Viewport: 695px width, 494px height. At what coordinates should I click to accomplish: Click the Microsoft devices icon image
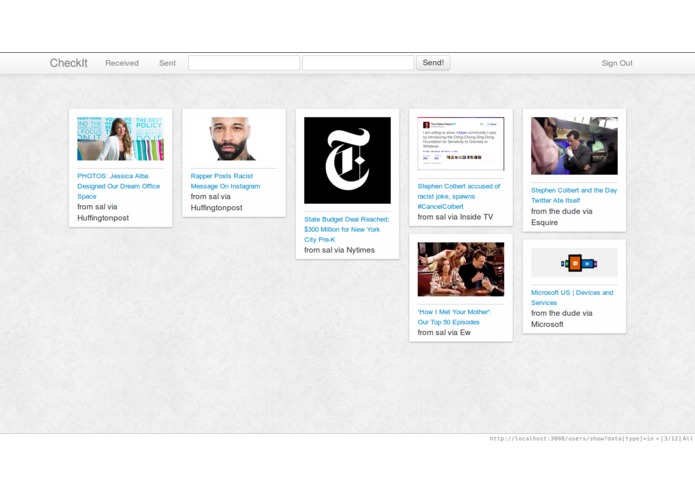click(574, 263)
